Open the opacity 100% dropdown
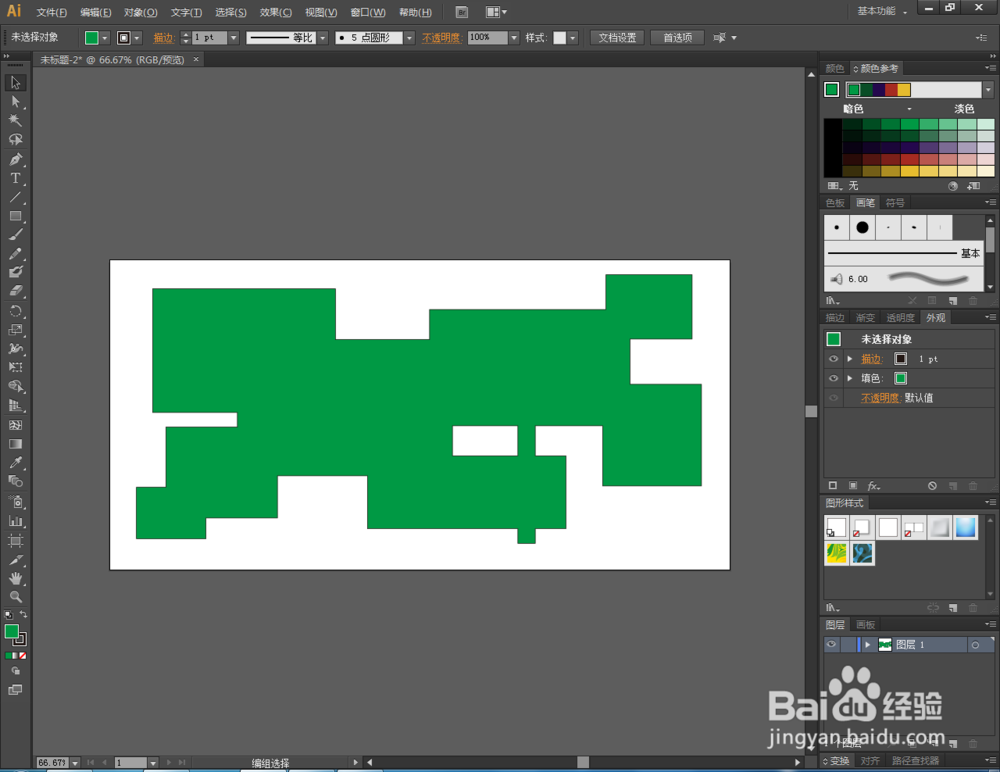This screenshot has width=1000, height=772. coord(514,38)
